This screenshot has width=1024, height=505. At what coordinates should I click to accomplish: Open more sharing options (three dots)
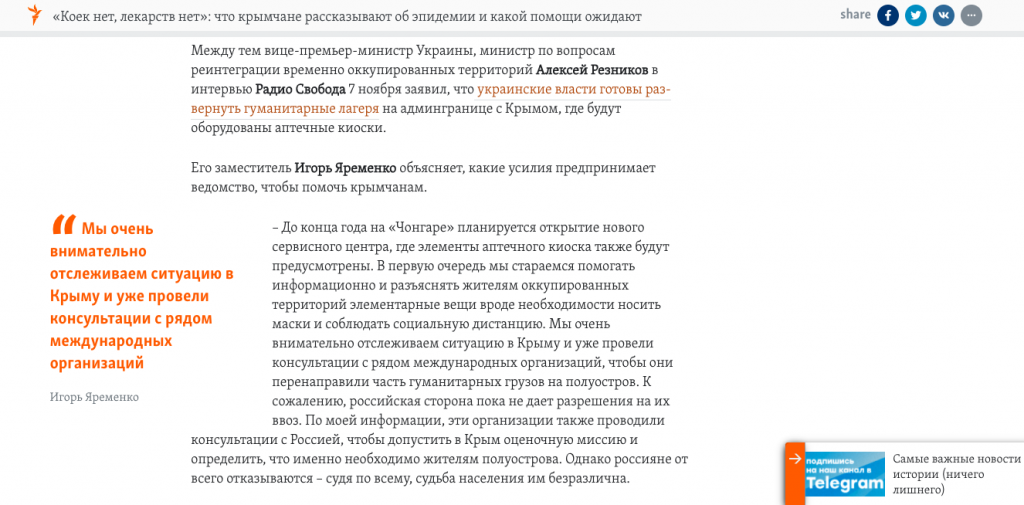pos(972,15)
